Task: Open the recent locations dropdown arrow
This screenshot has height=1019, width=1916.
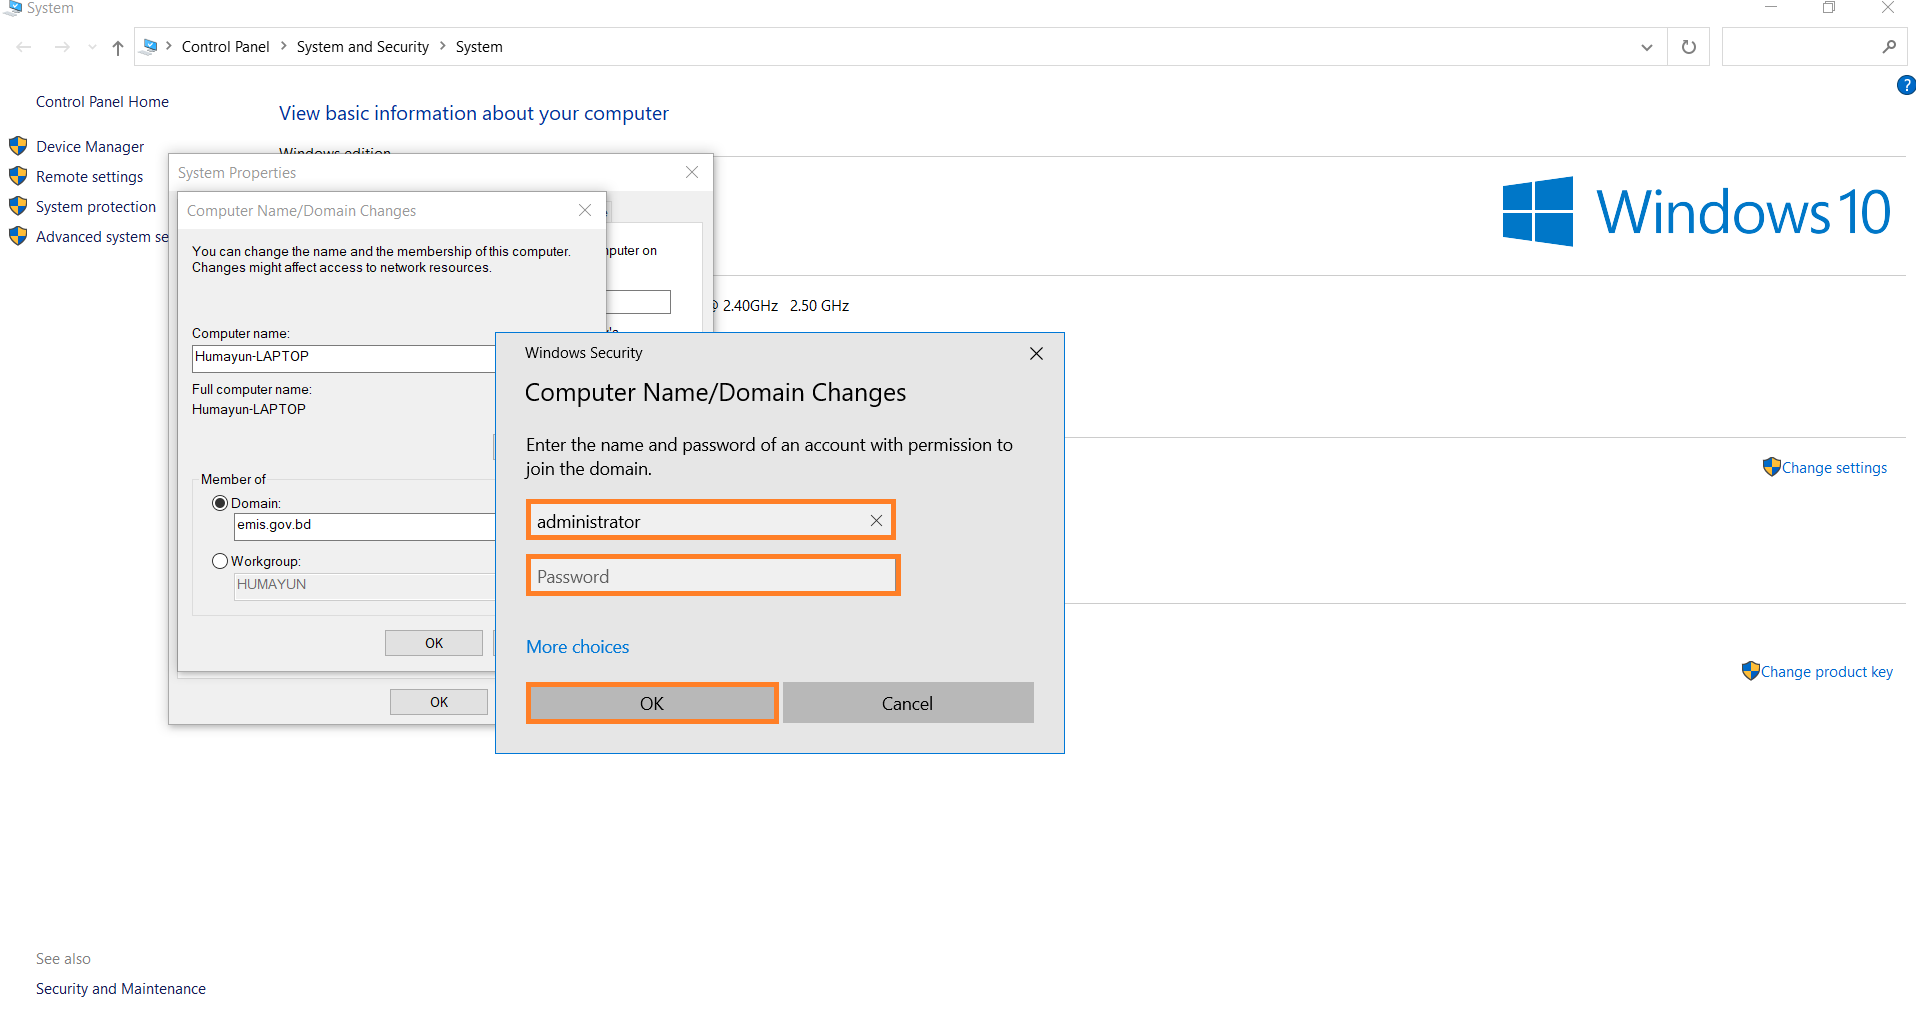Action: (92, 47)
